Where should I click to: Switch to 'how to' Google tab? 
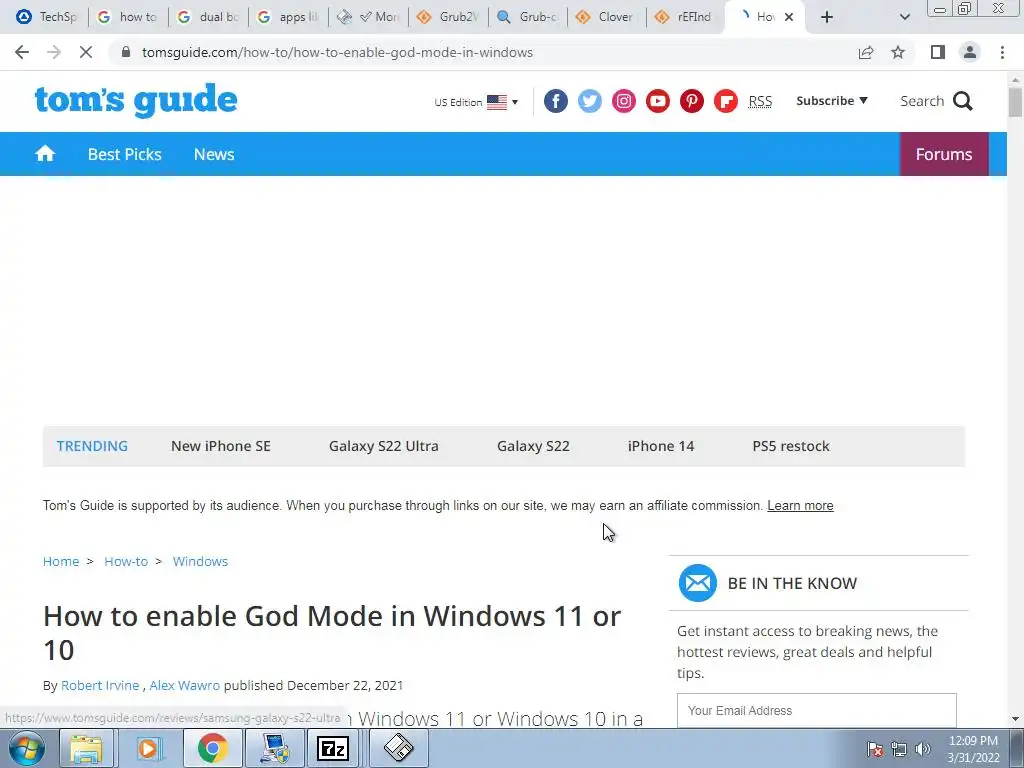point(128,17)
